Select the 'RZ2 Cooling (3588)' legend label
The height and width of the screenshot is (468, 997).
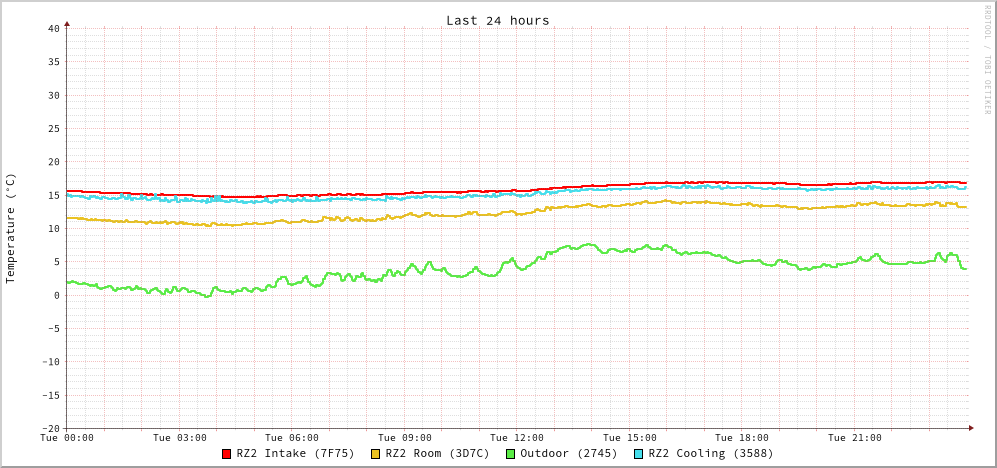(x=710, y=453)
